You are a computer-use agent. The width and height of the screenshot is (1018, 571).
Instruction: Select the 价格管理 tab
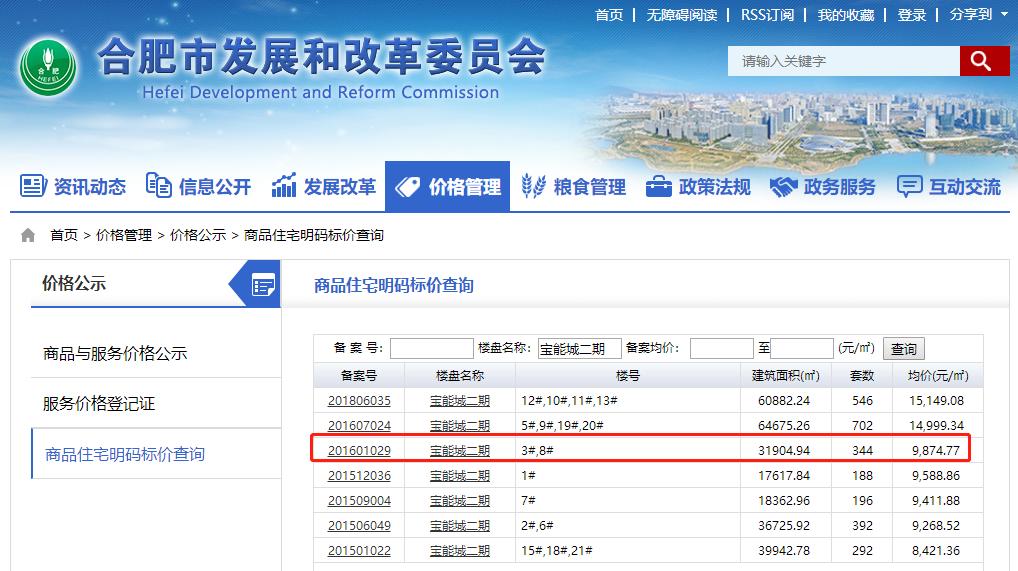[447, 186]
